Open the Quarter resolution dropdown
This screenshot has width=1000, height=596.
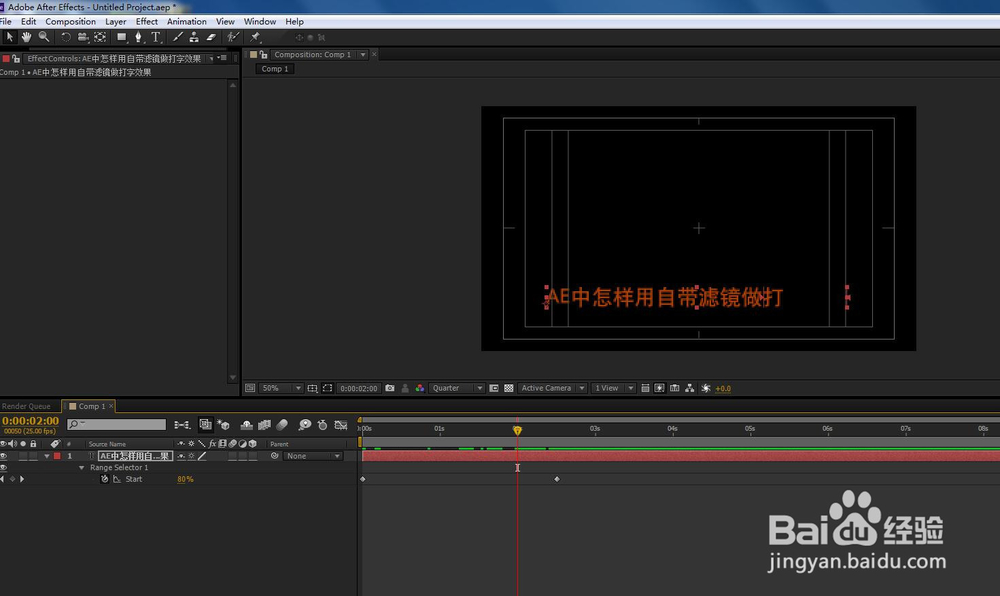point(453,388)
